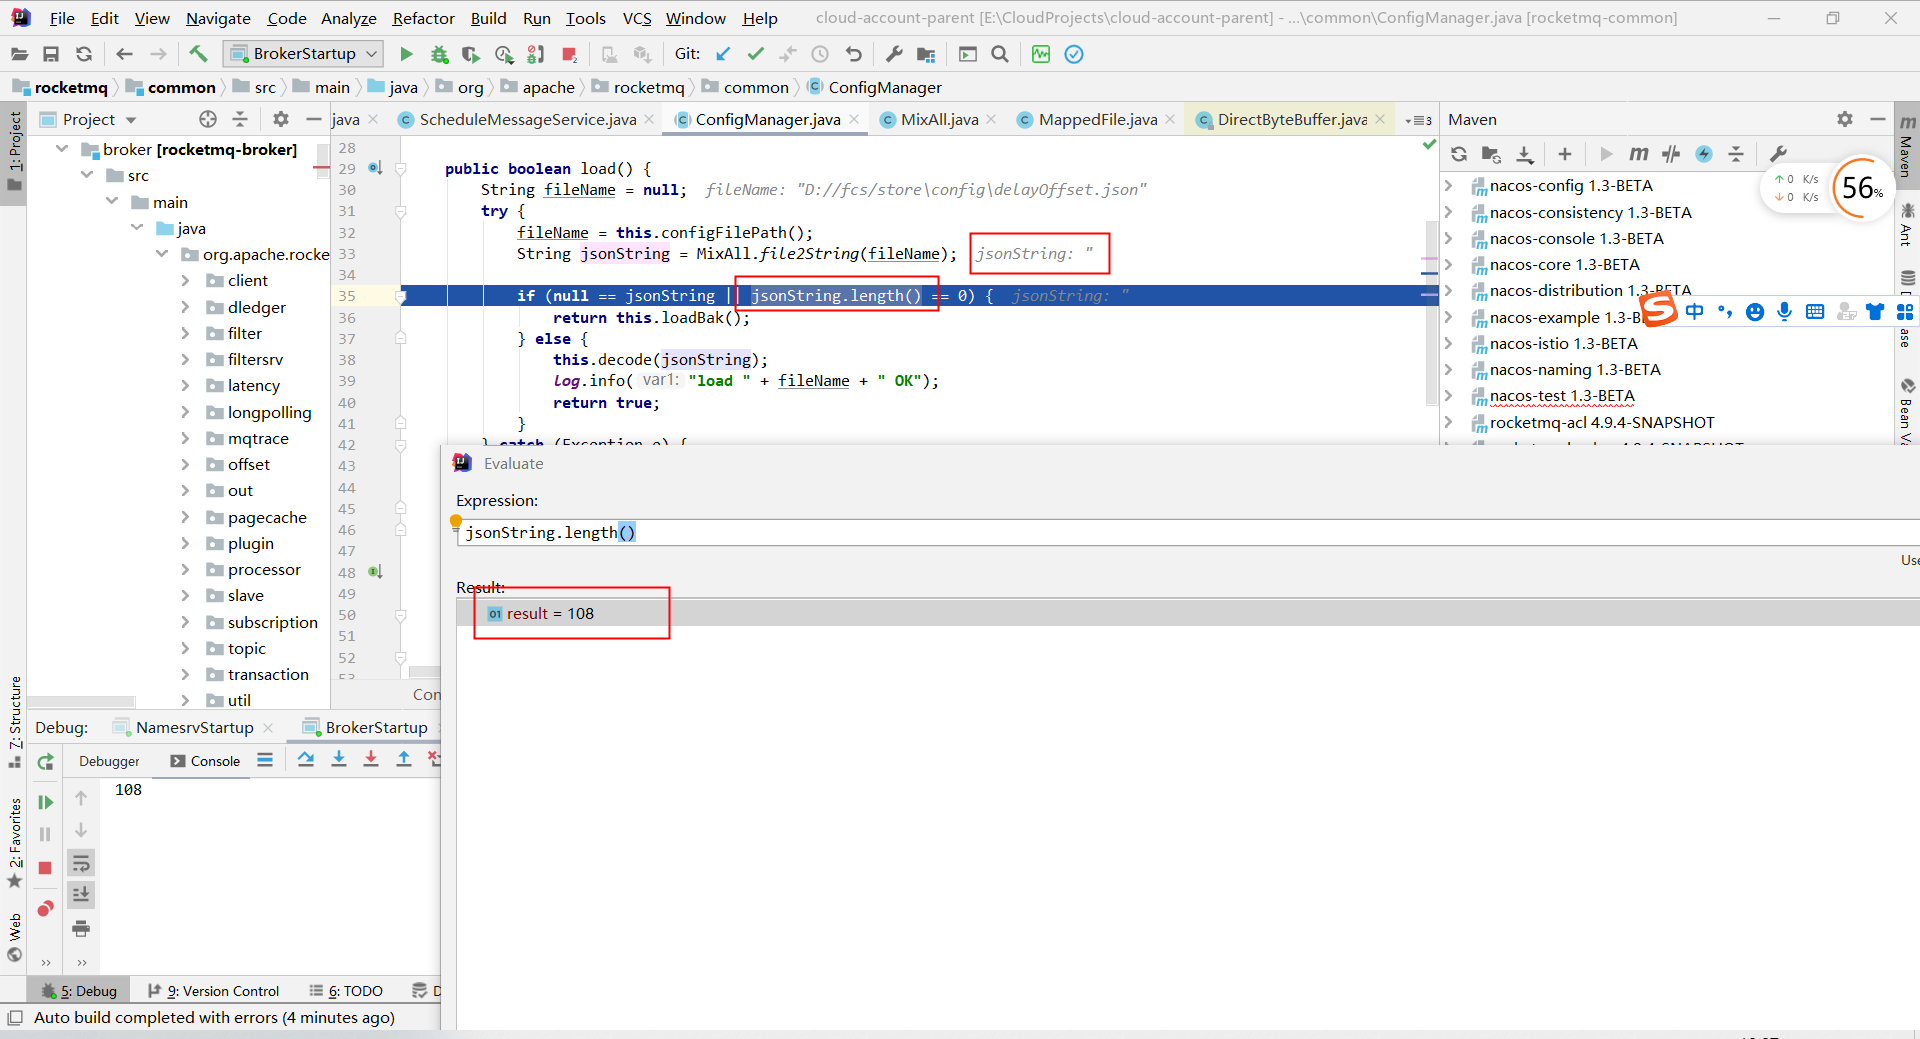Collapse the broker module in Project tree

point(62,149)
